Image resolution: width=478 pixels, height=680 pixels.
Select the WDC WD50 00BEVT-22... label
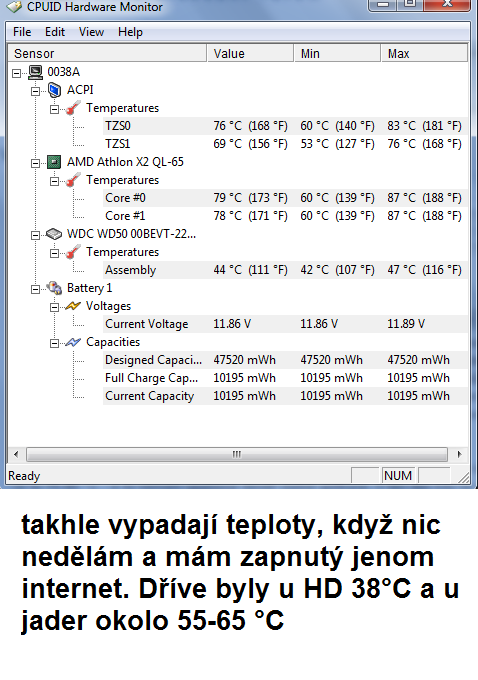tap(131, 234)
